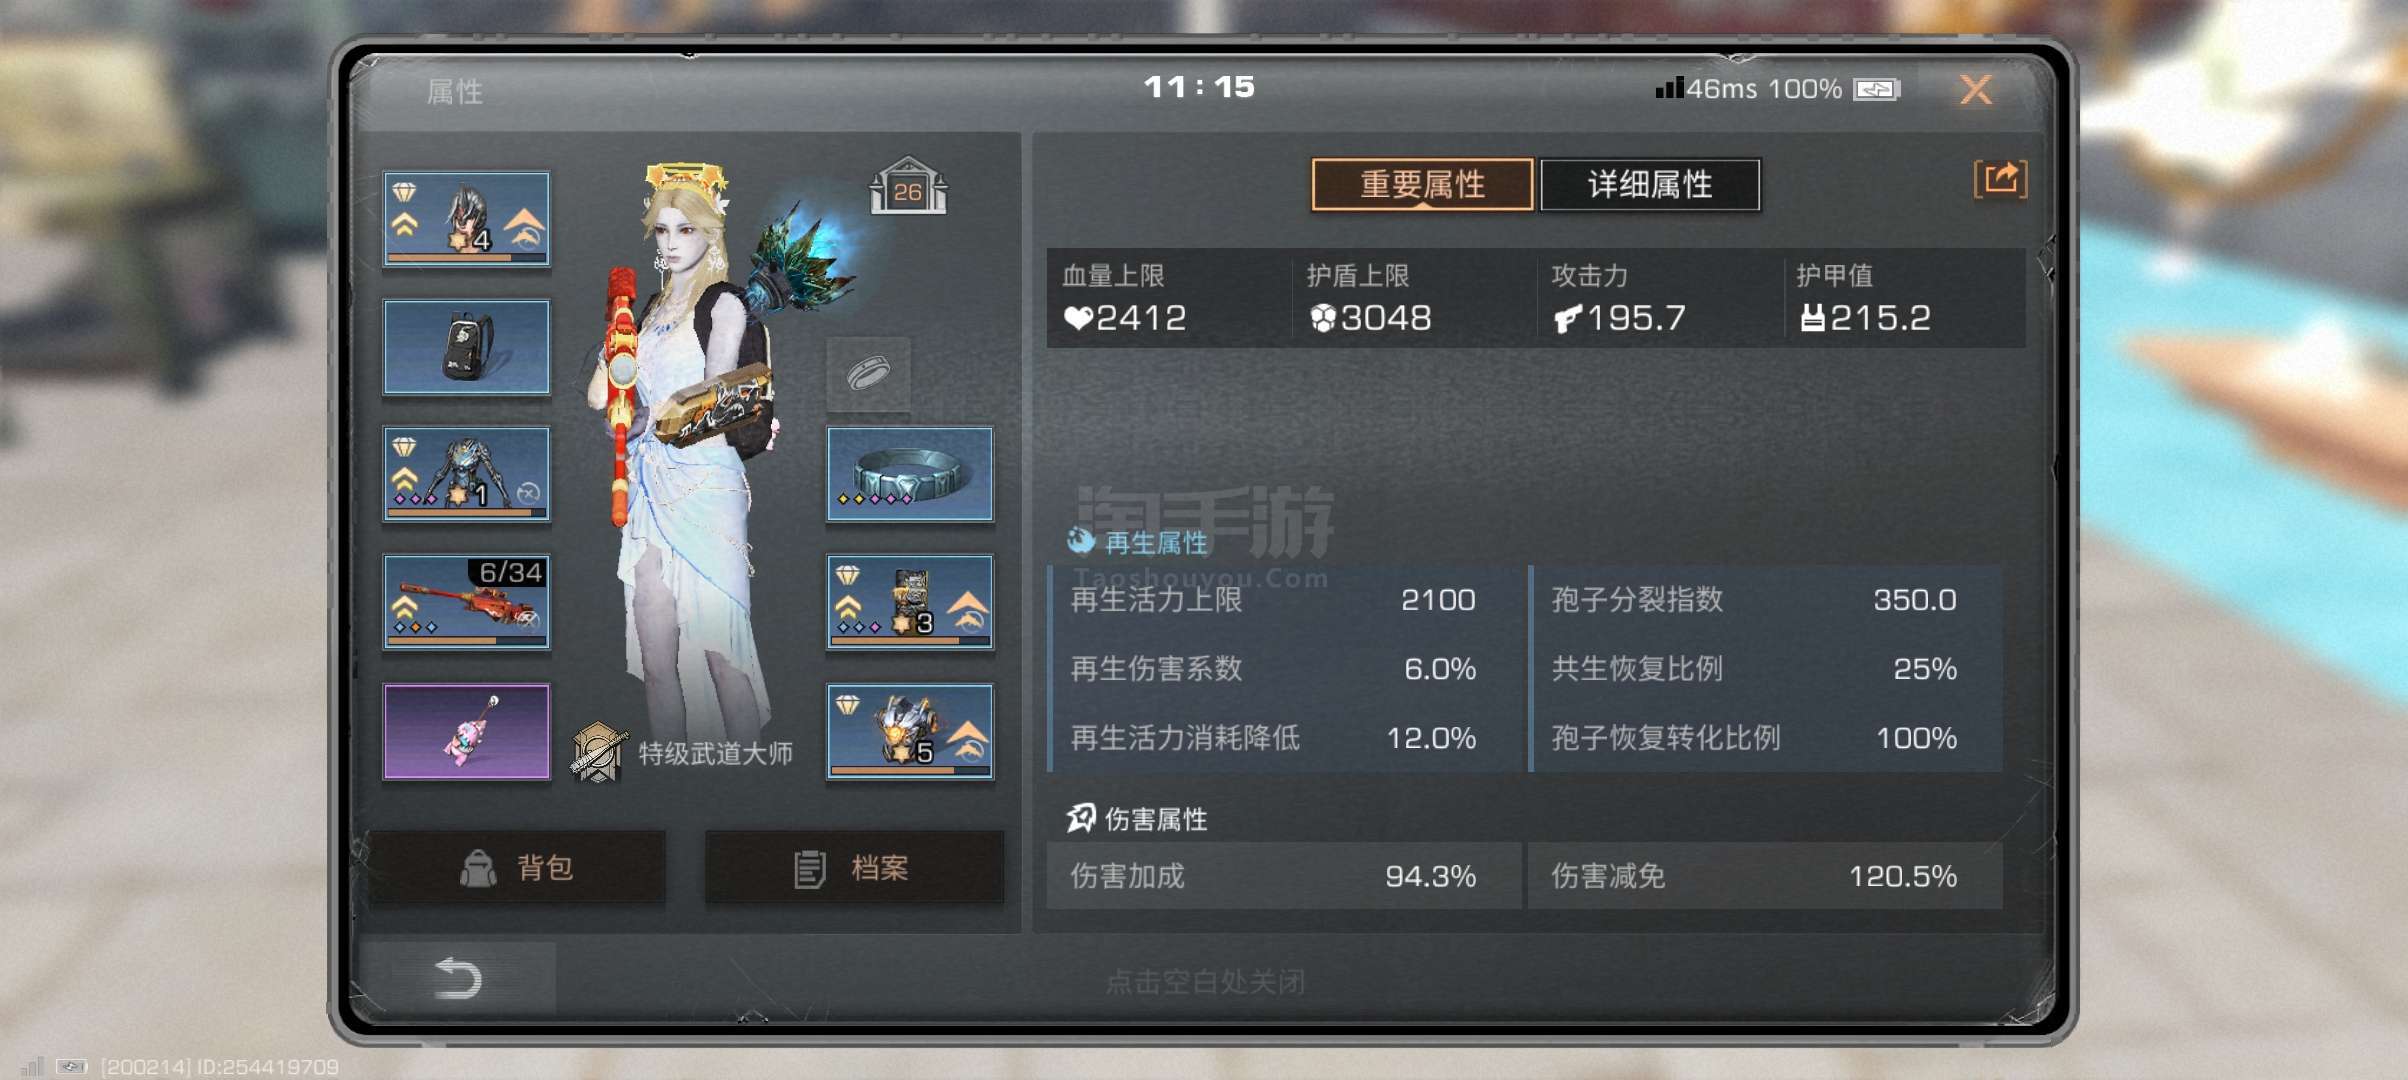Click the manor level 26 badge

point(908,186)
